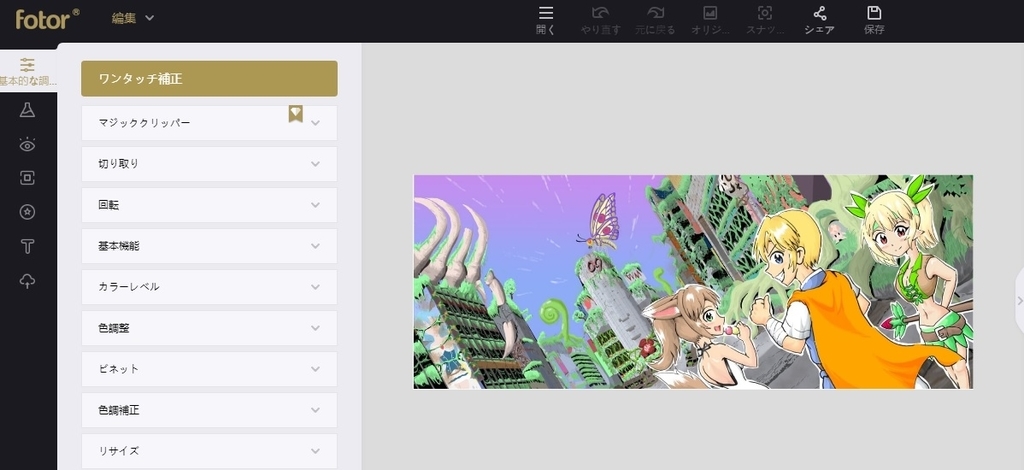The width and height of the screenshot is (1024, 470).
Task: Expand the 色調整 section
Action: pyautogui.click(x=209, y=328)
